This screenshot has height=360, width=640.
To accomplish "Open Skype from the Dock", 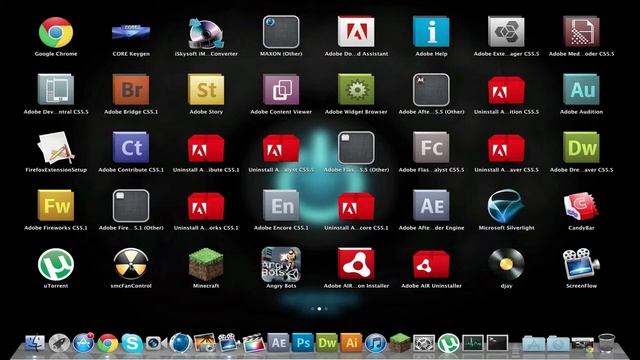I will [x=132, y=343].
